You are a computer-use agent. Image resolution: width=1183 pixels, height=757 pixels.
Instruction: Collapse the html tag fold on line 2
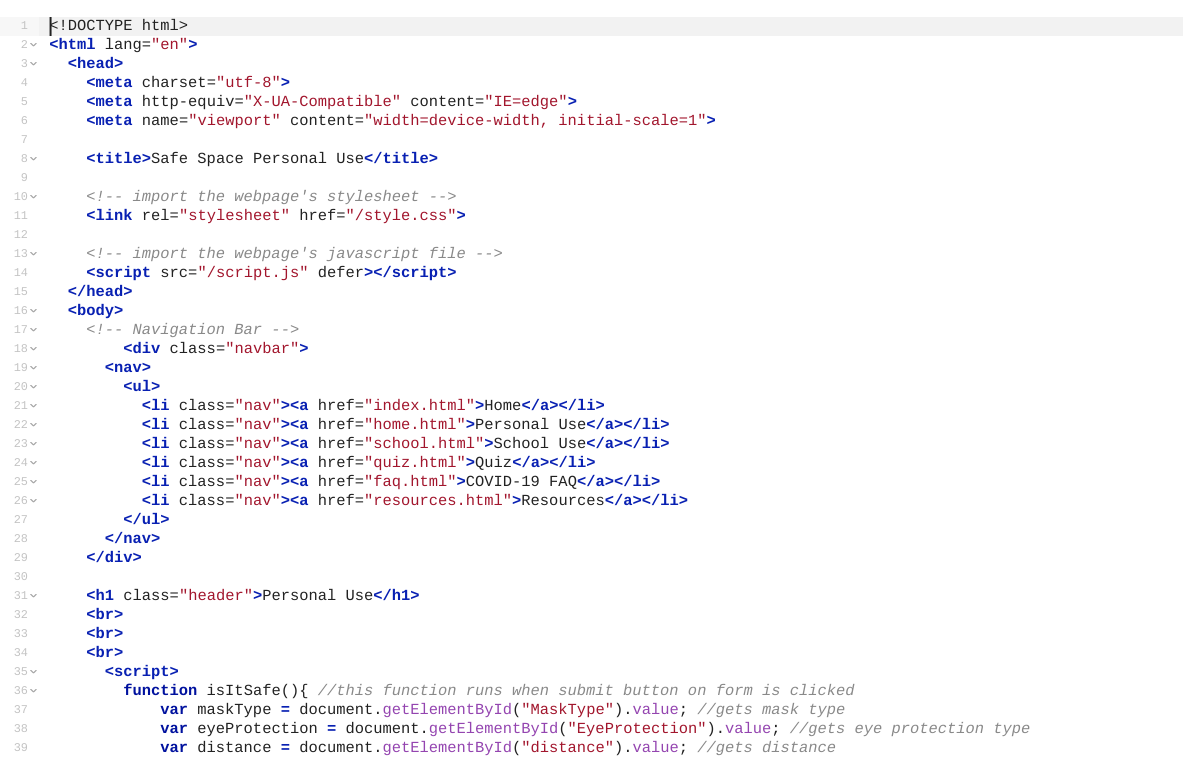33,45
